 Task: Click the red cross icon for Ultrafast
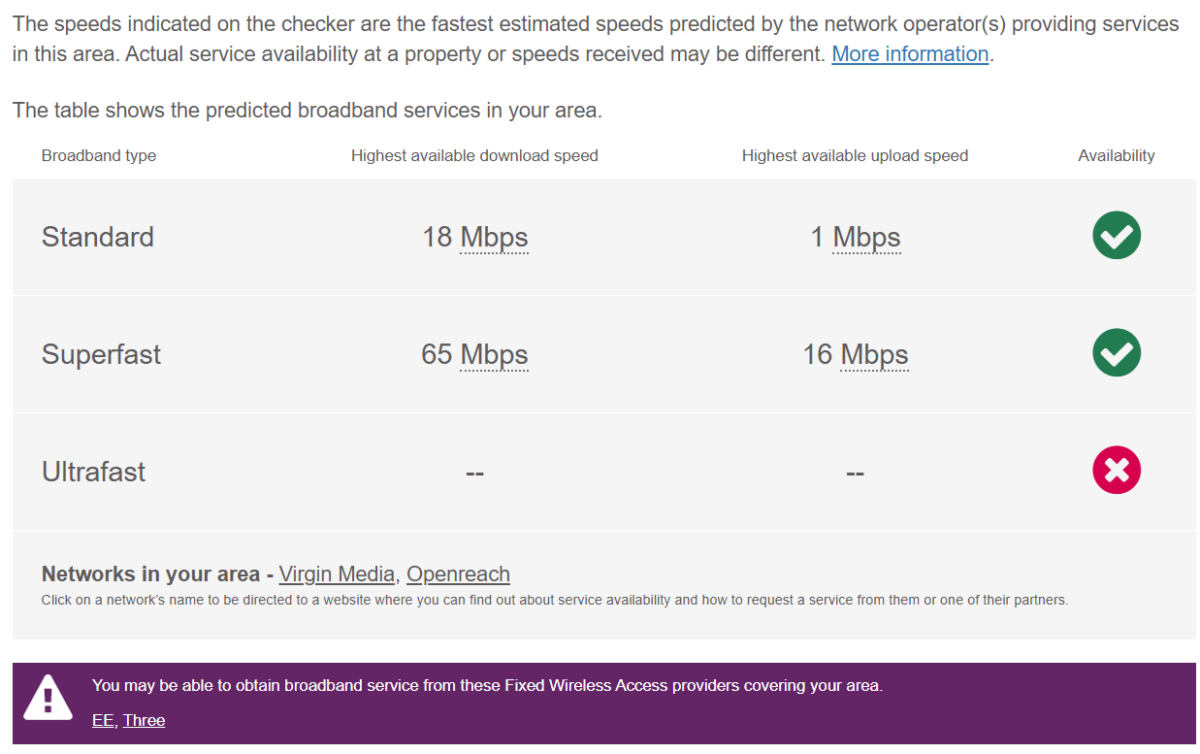(1116, 471)
